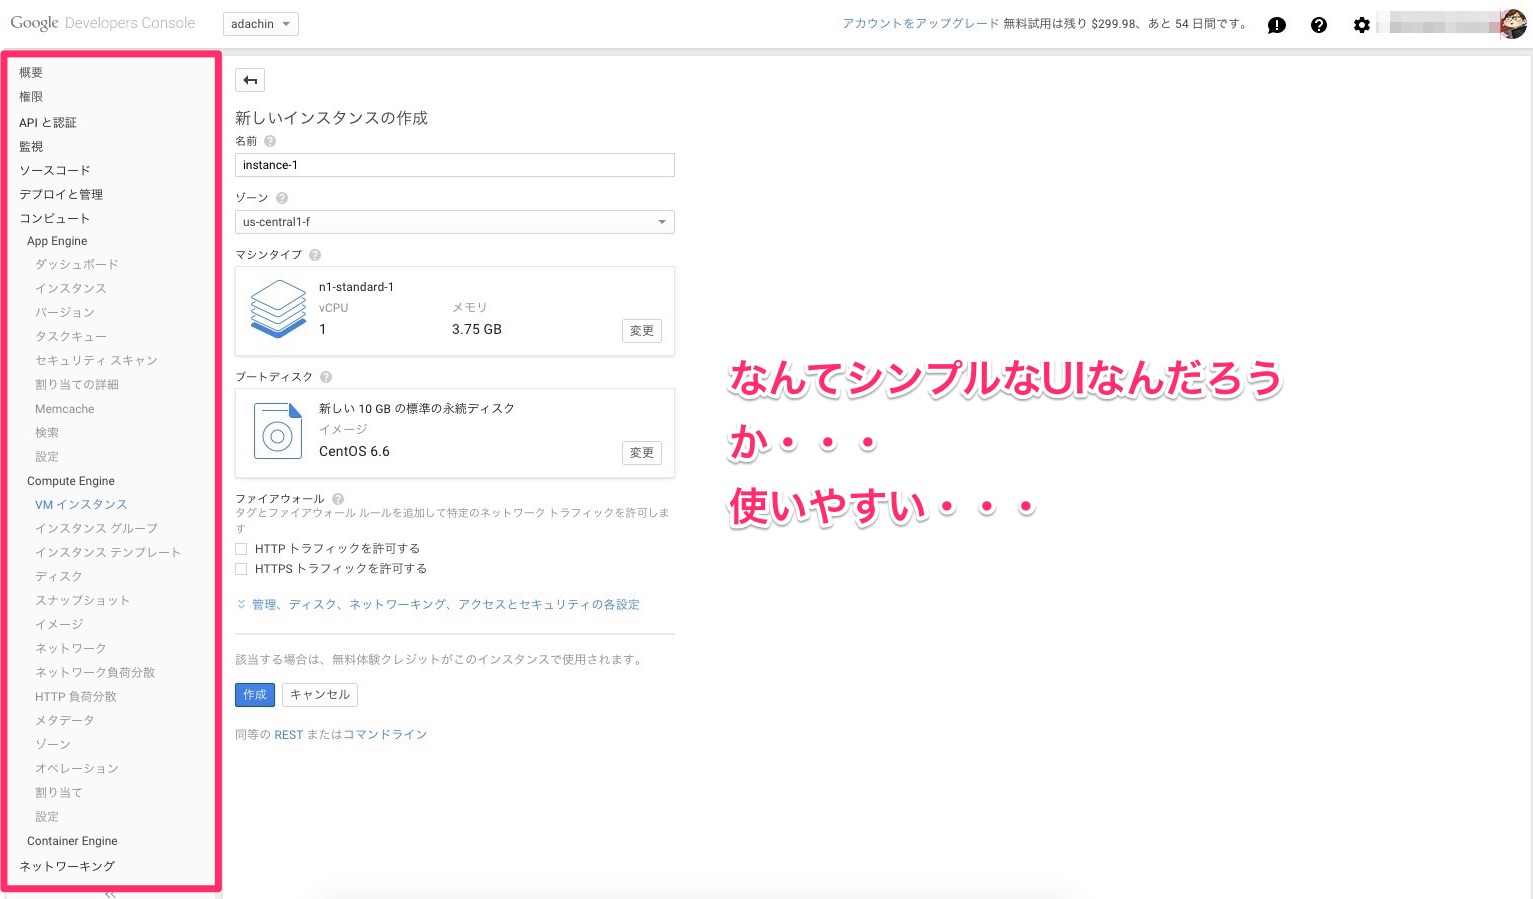The image size is (1533, 899).
Task: Click the キャンセル button
Action: click(320, 695)
